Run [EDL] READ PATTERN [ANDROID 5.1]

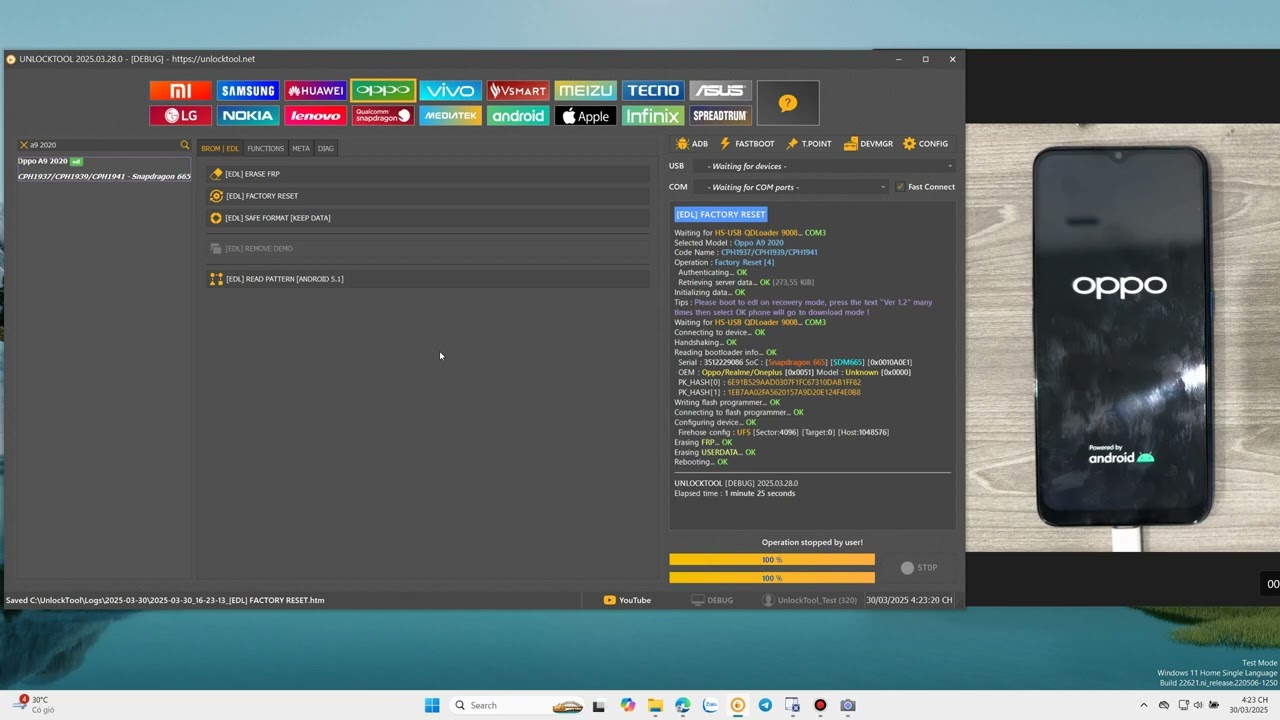(x=429, y=279)
